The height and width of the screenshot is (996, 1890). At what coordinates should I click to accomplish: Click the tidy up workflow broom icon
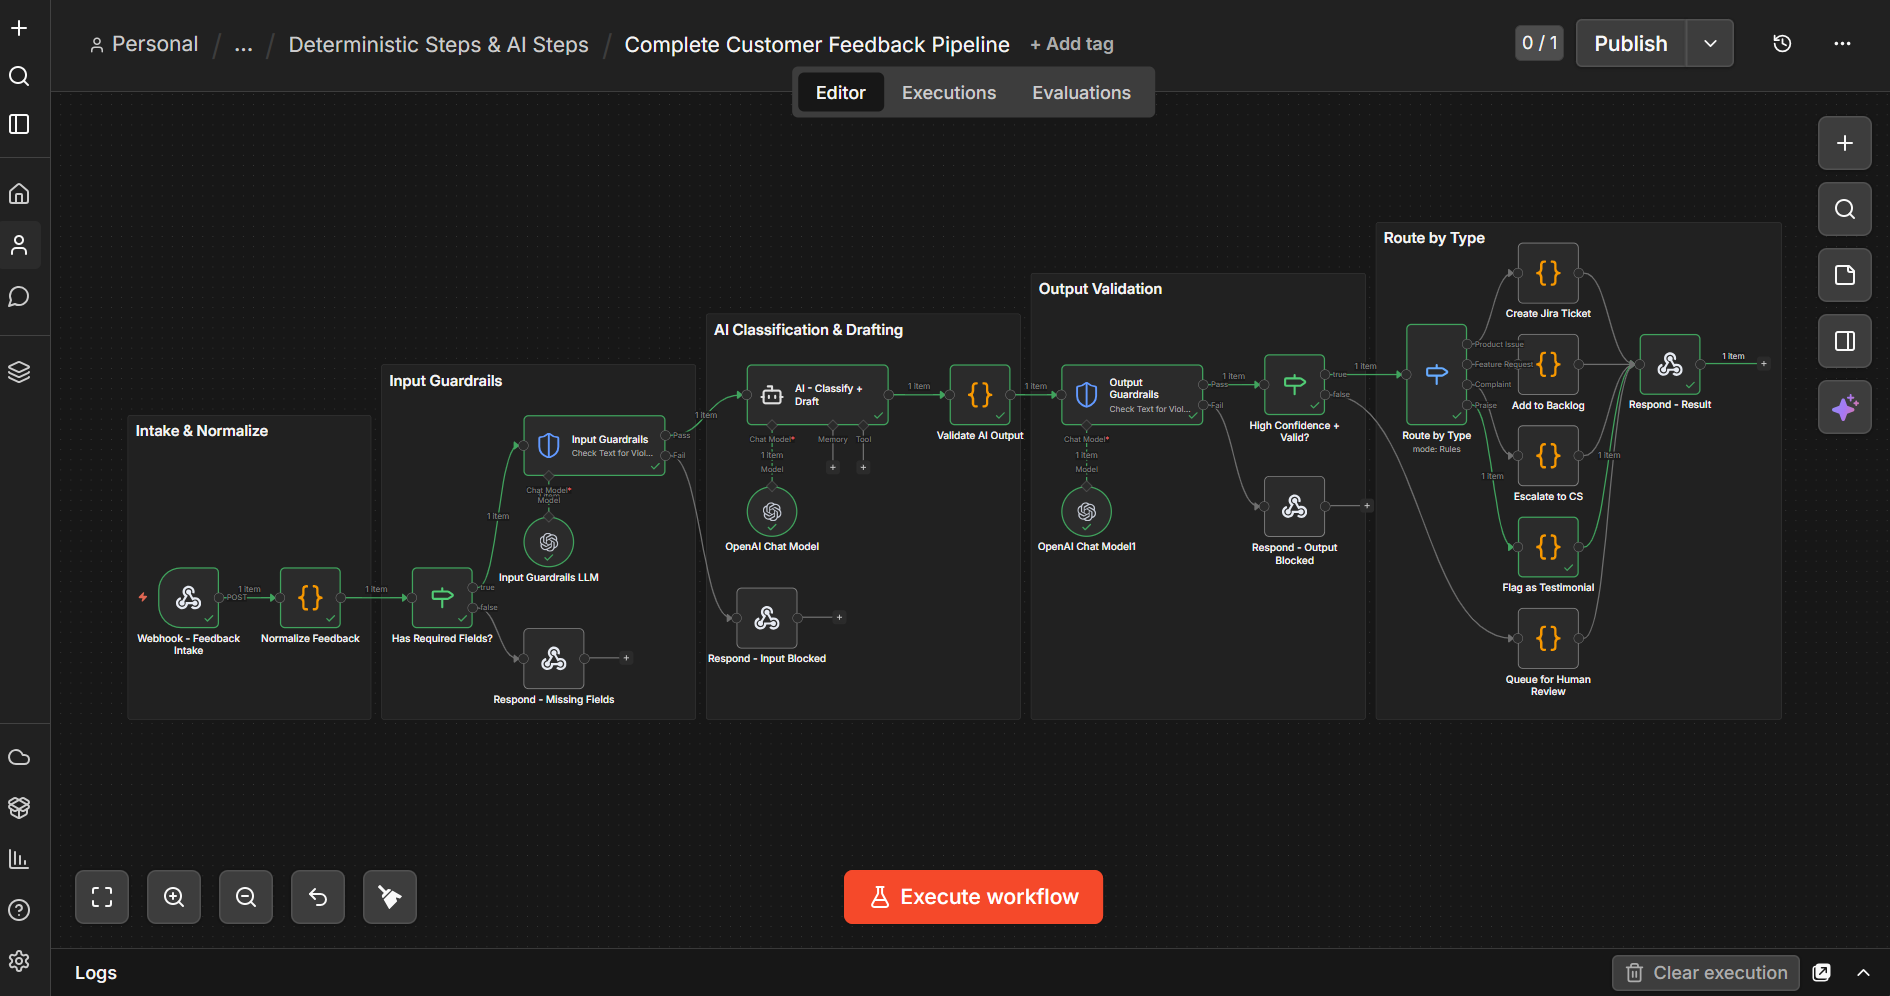tap(390, 897)
